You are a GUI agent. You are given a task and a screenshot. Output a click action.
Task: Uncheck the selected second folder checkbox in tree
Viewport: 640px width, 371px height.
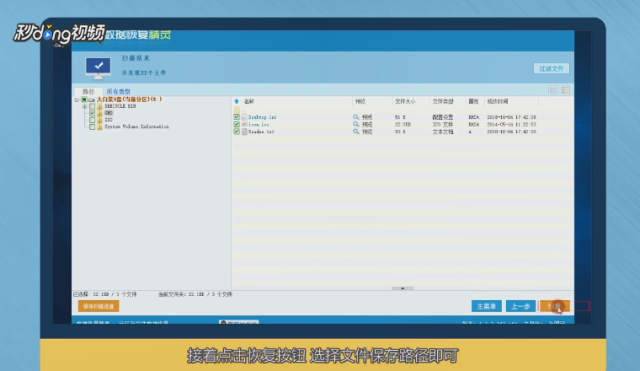point(92,113)
